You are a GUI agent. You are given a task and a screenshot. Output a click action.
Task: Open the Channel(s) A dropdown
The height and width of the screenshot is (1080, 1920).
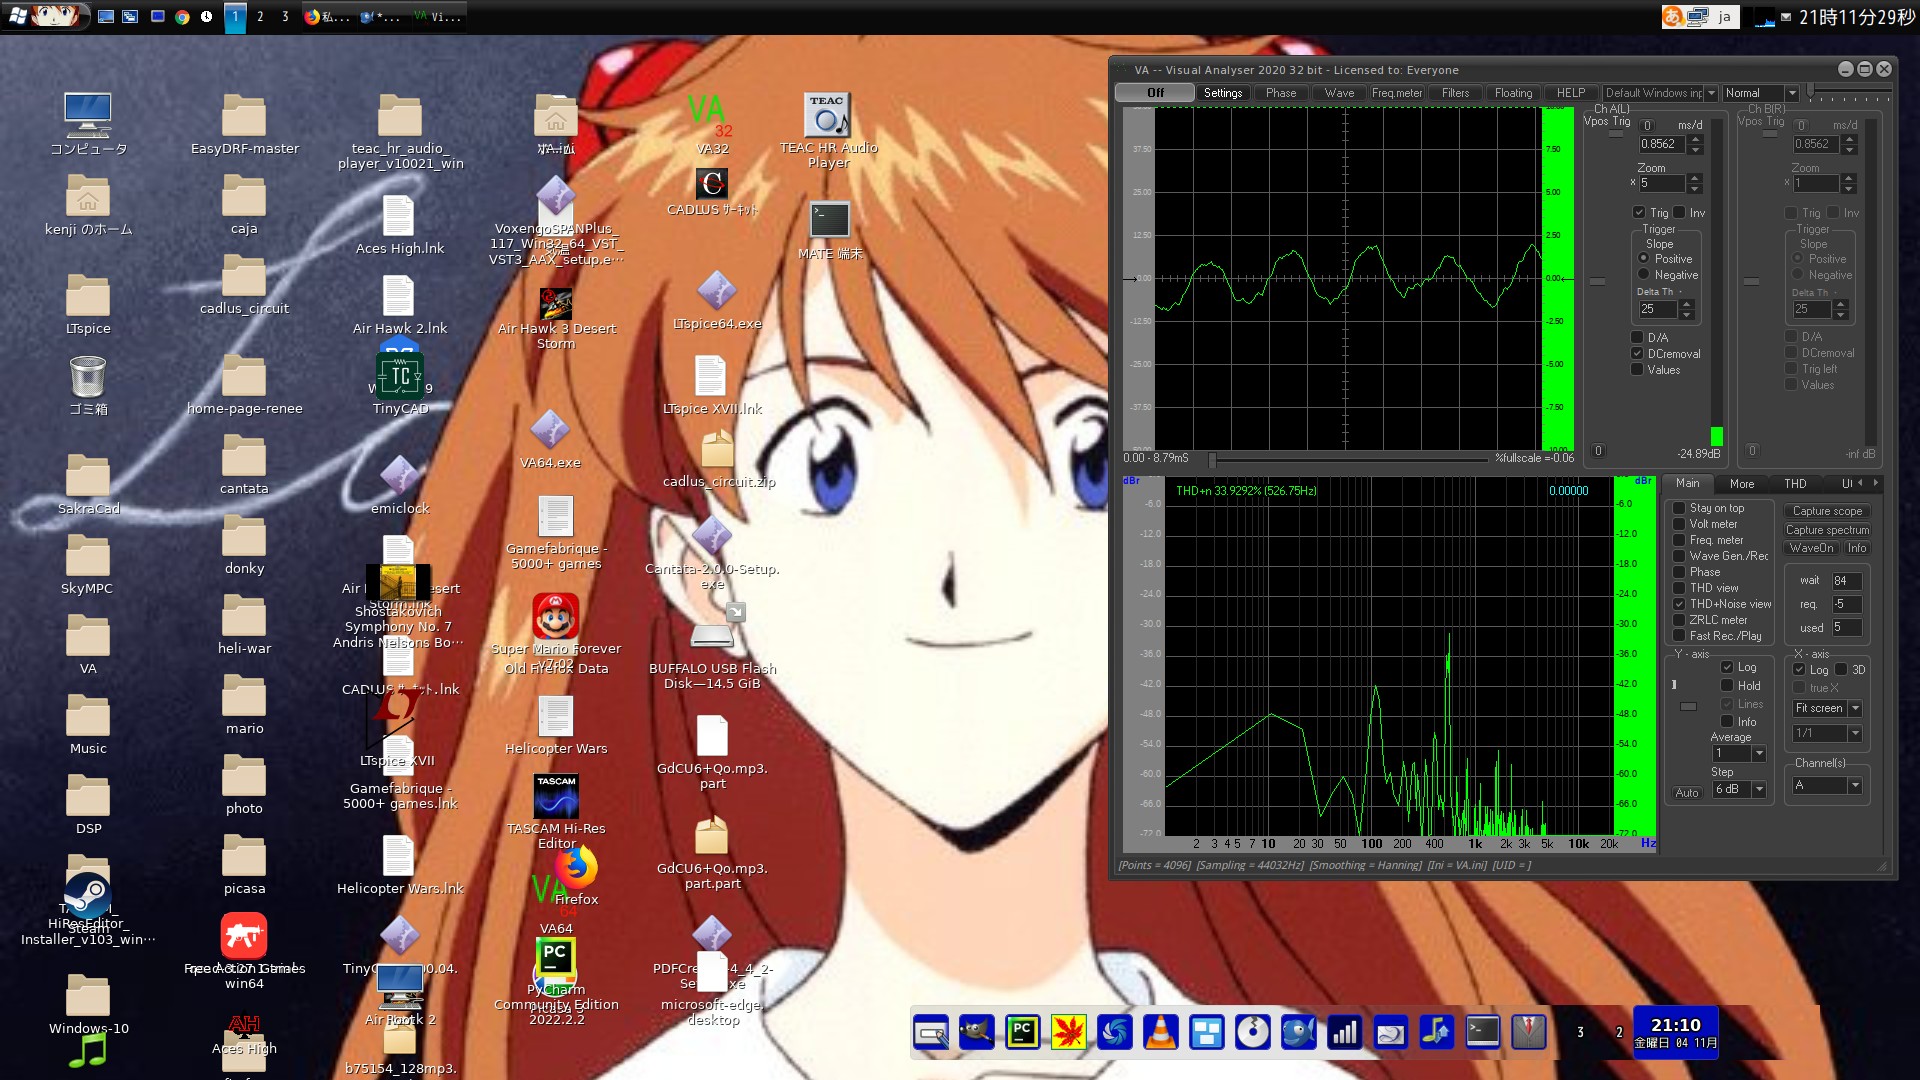(1855, 786)
